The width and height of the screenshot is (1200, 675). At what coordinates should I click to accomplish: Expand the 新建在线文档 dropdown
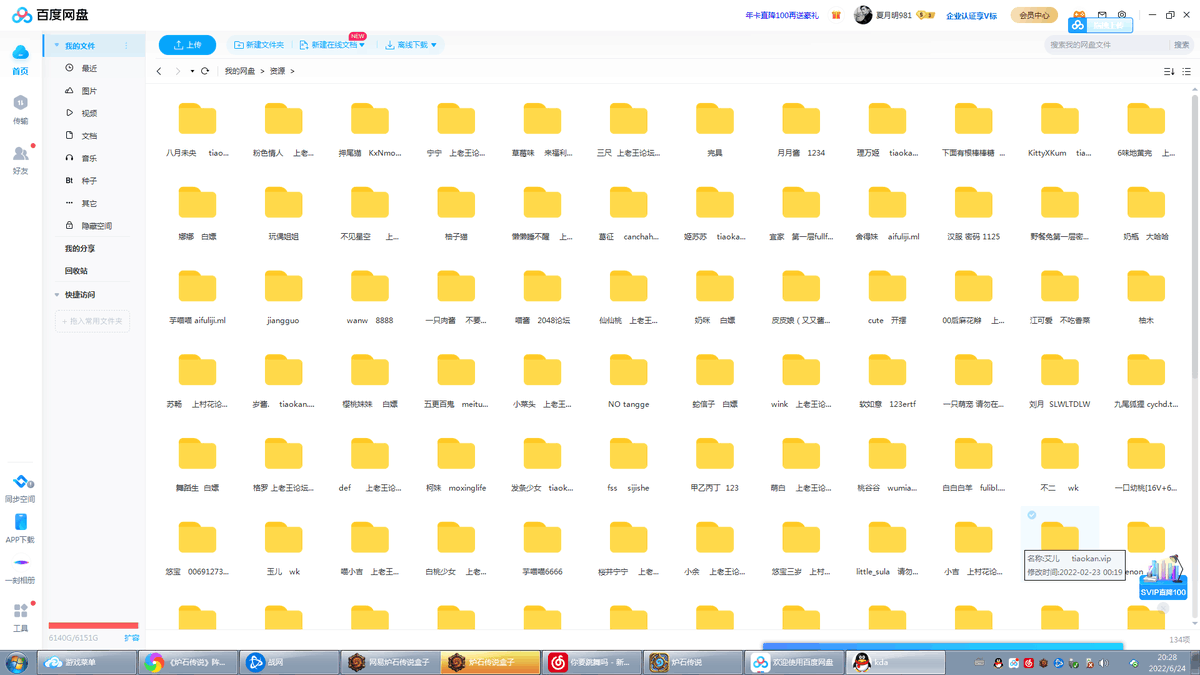[x=361, y=45]
